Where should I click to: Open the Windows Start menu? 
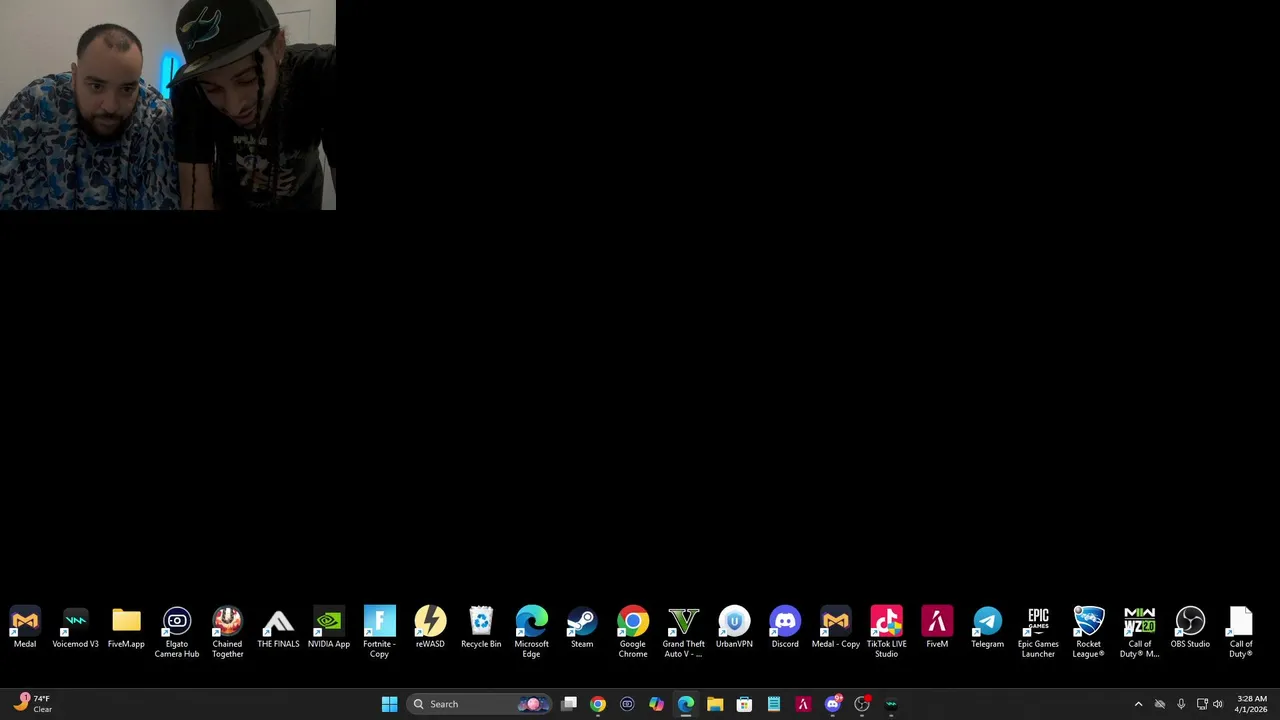(x=389, y=704)
